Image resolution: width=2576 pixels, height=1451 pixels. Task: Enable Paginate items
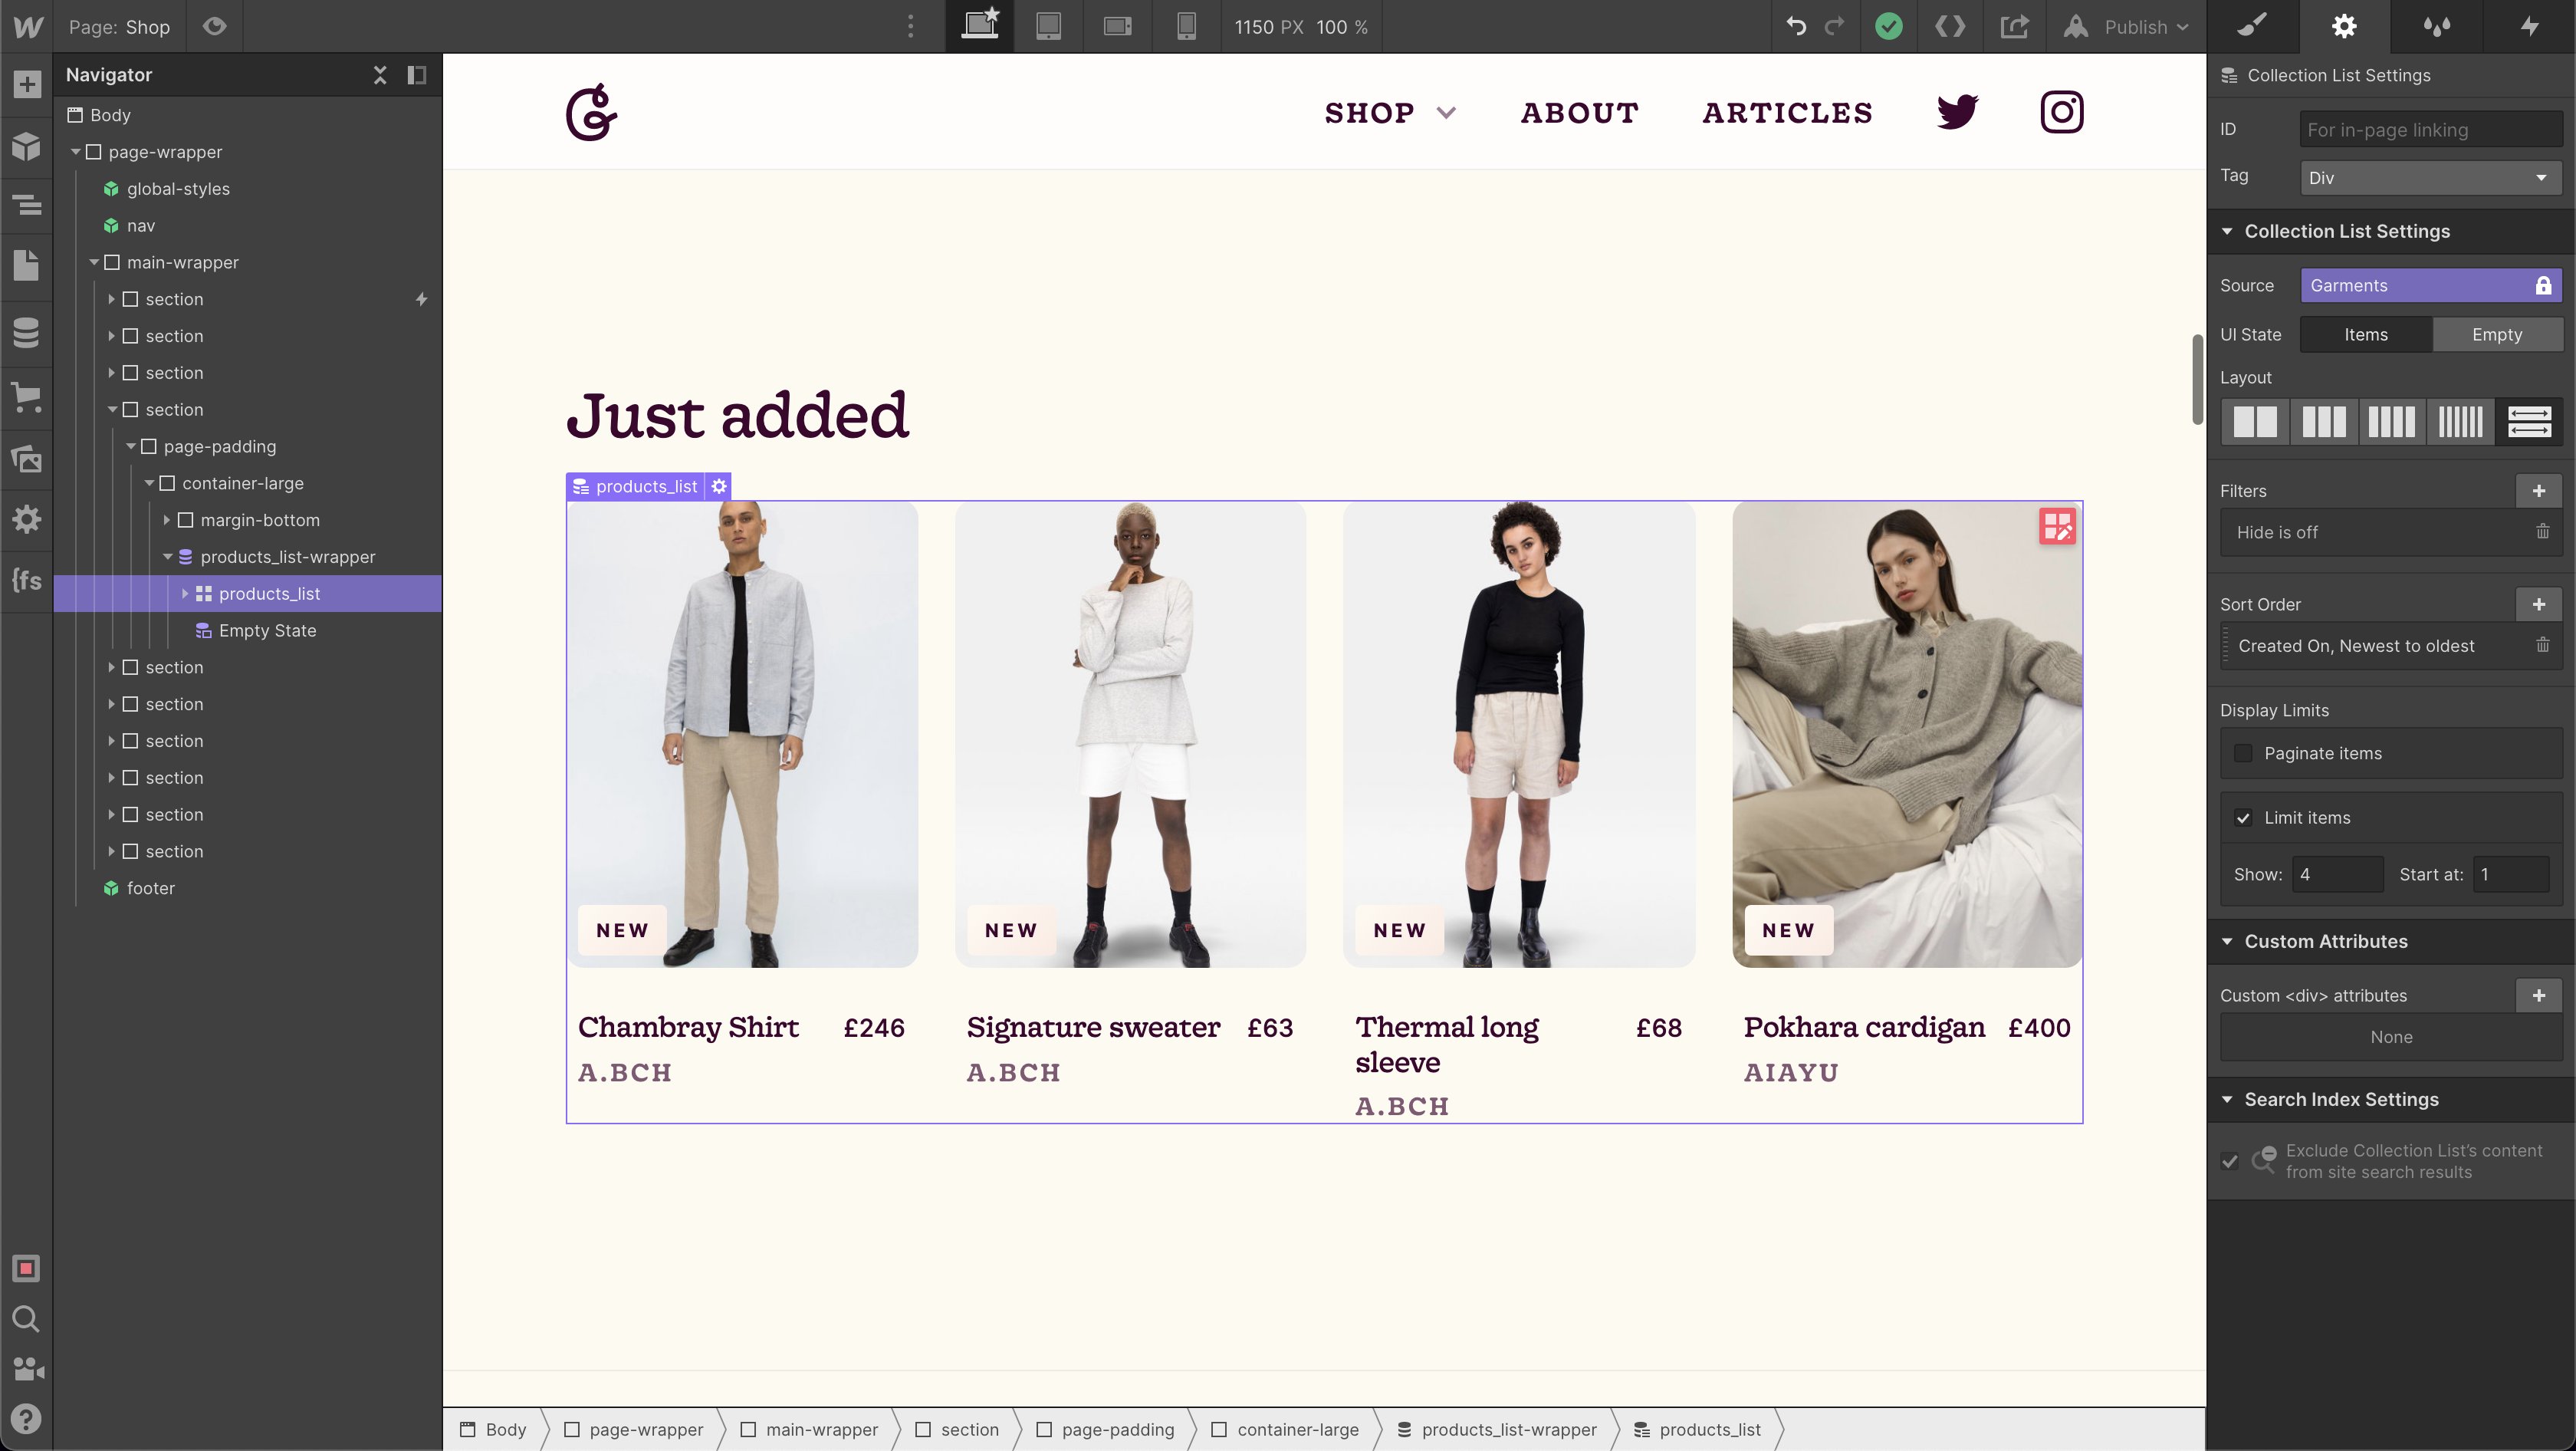point(2244,753)
